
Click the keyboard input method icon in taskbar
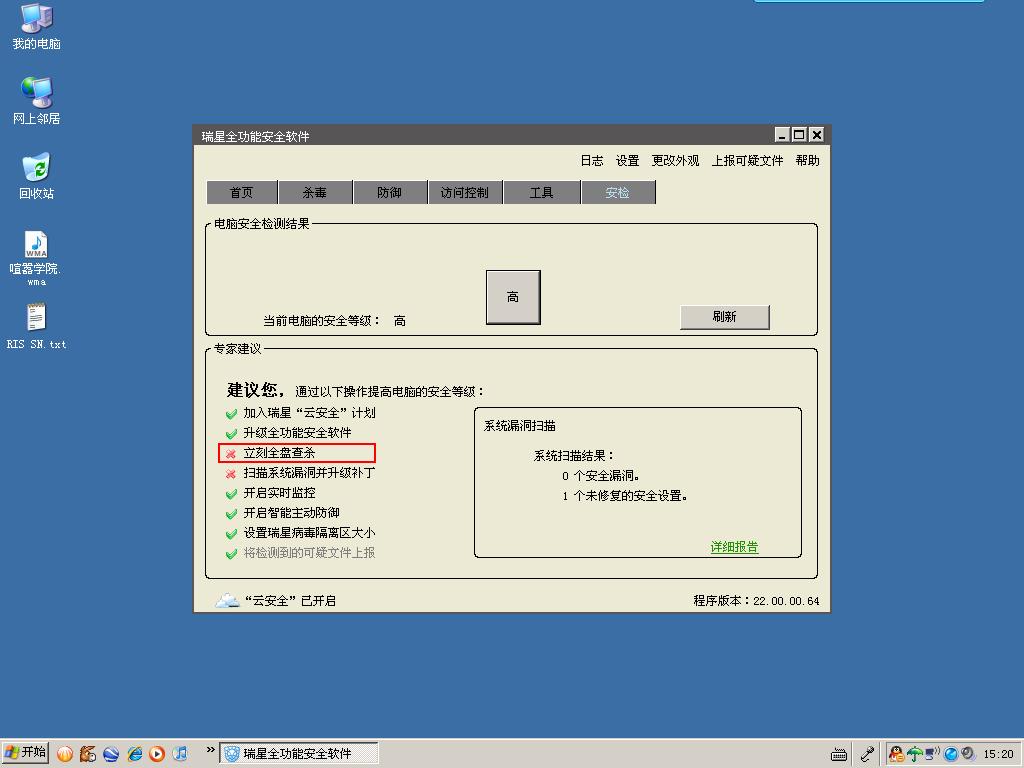click(x=839, y=755)
